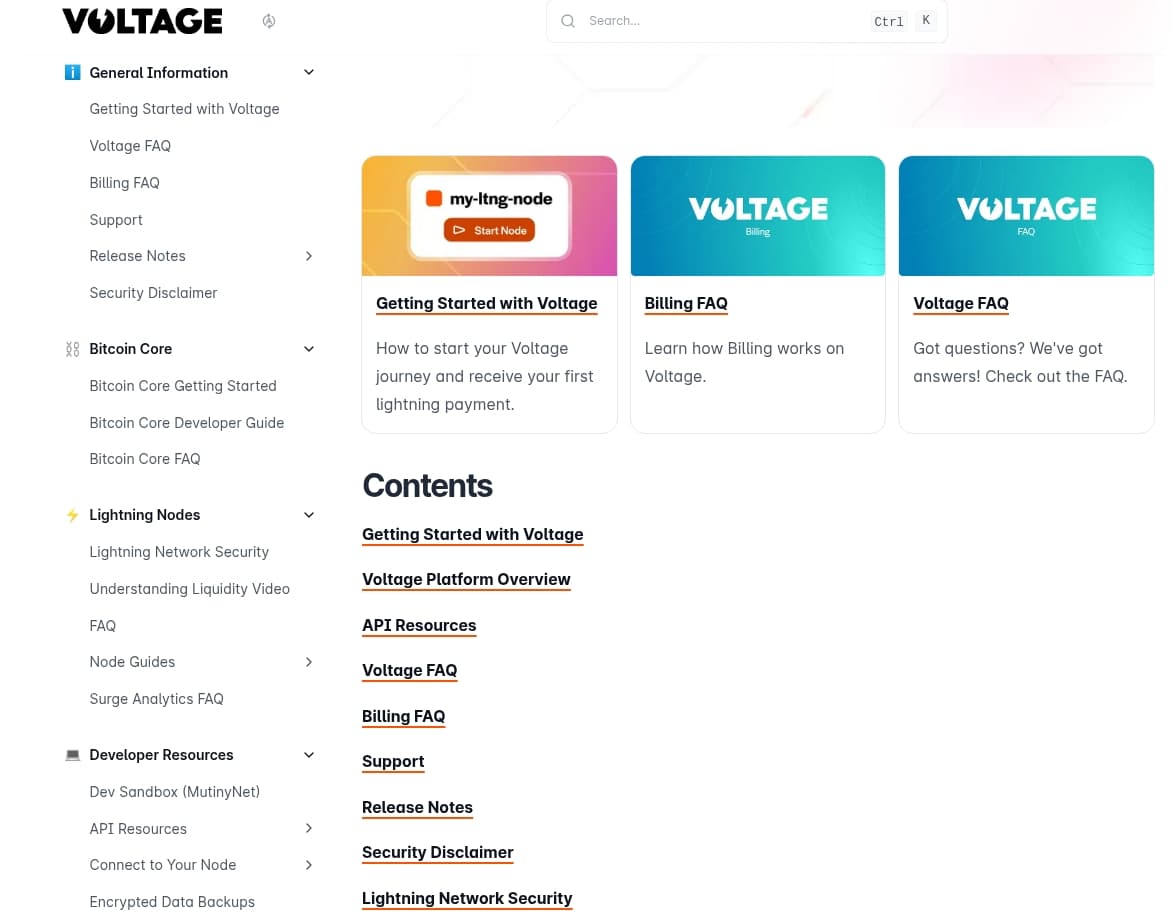Click the chain icon next to Bitcoin Core
Viewport: 1172px width, 917px height.
click(x=72, y=349)
